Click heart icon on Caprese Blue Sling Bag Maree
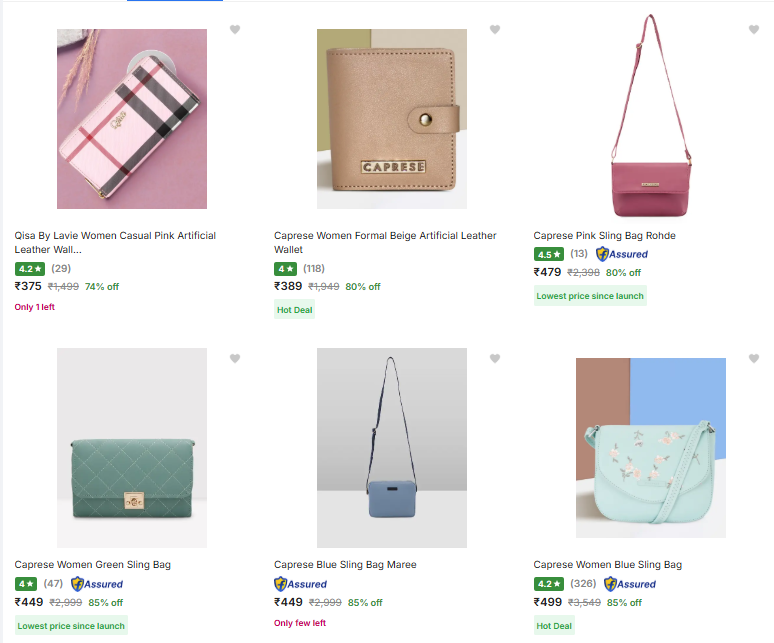Screen dimensions: 774x643 pos(494,359)
